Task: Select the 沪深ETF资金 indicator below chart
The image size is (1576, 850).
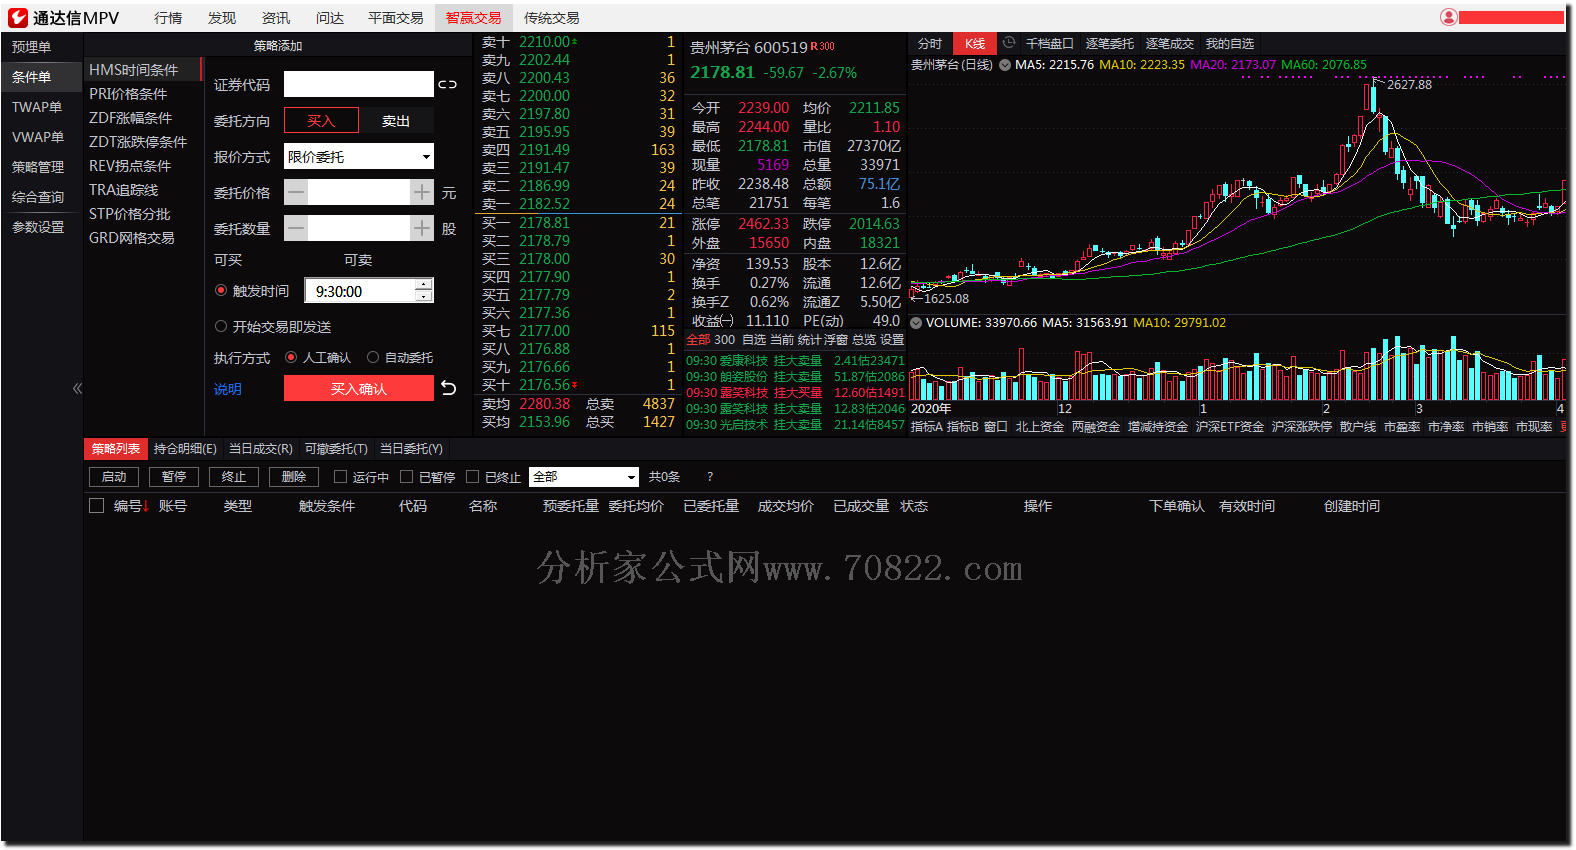Action: pos(1230,427)
